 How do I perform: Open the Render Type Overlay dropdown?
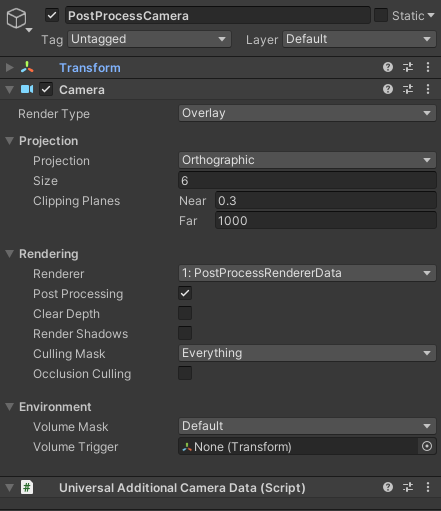pos(307,113)
